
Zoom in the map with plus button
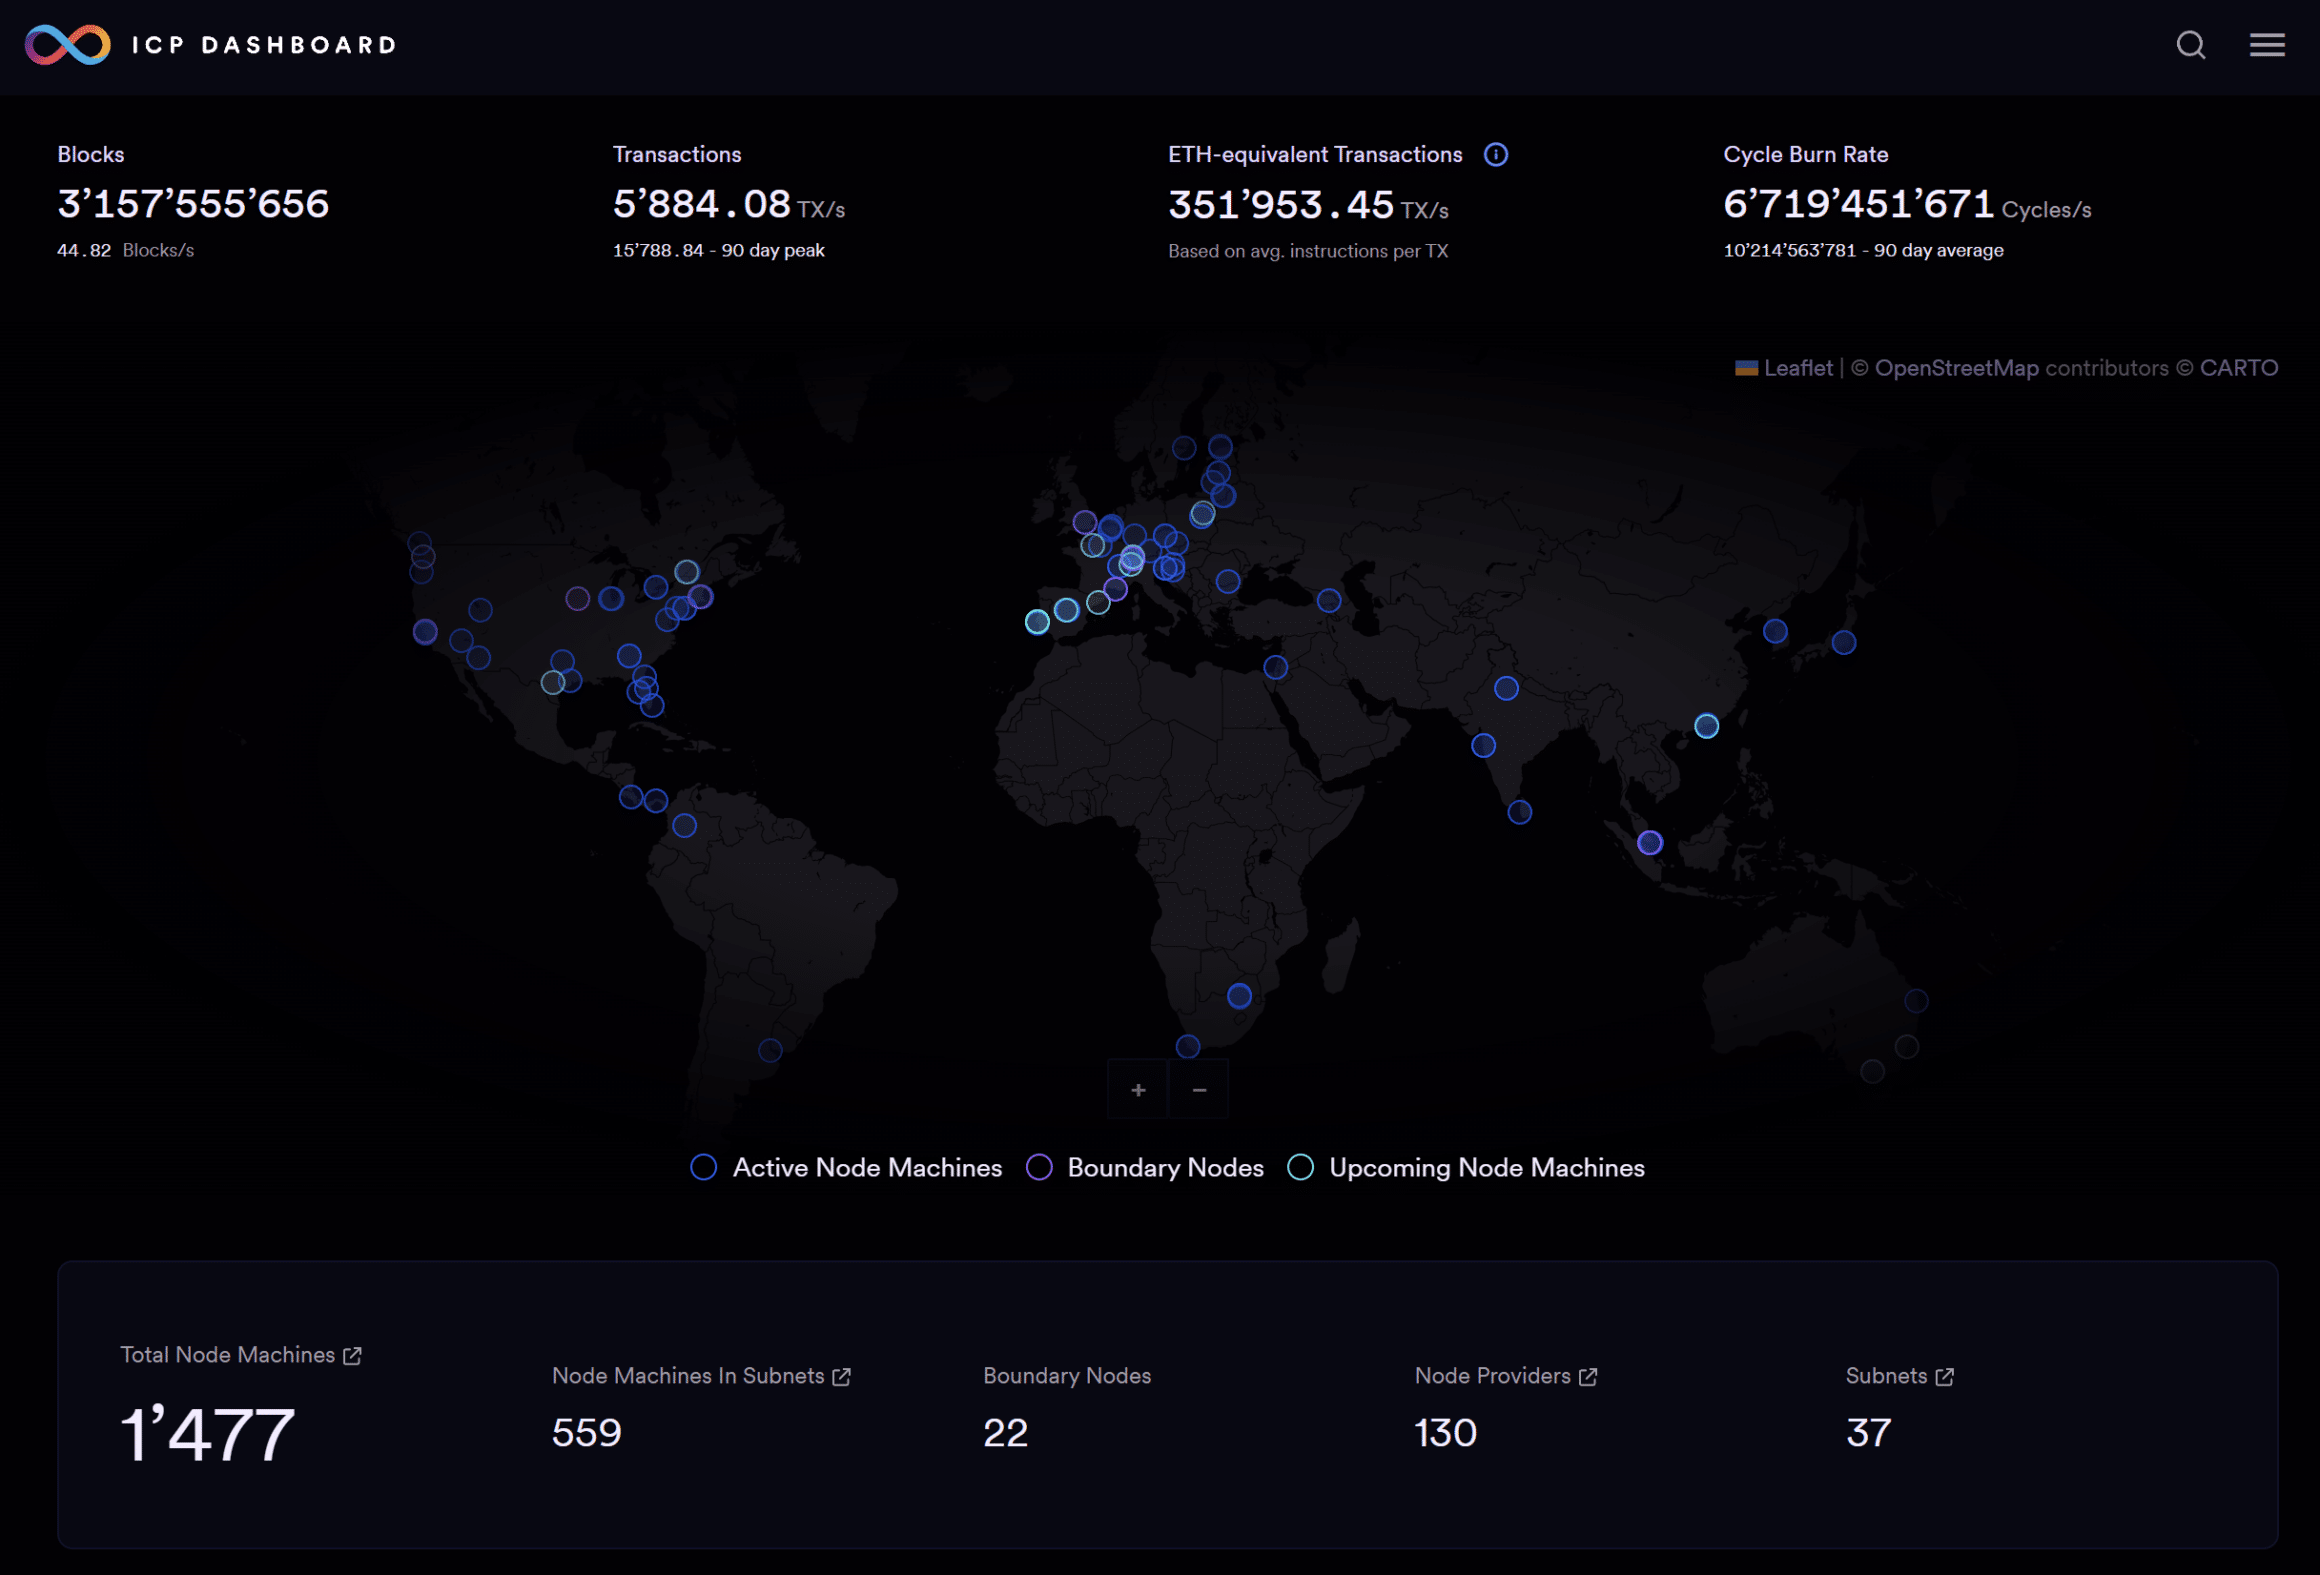tap(1138, 1089)
